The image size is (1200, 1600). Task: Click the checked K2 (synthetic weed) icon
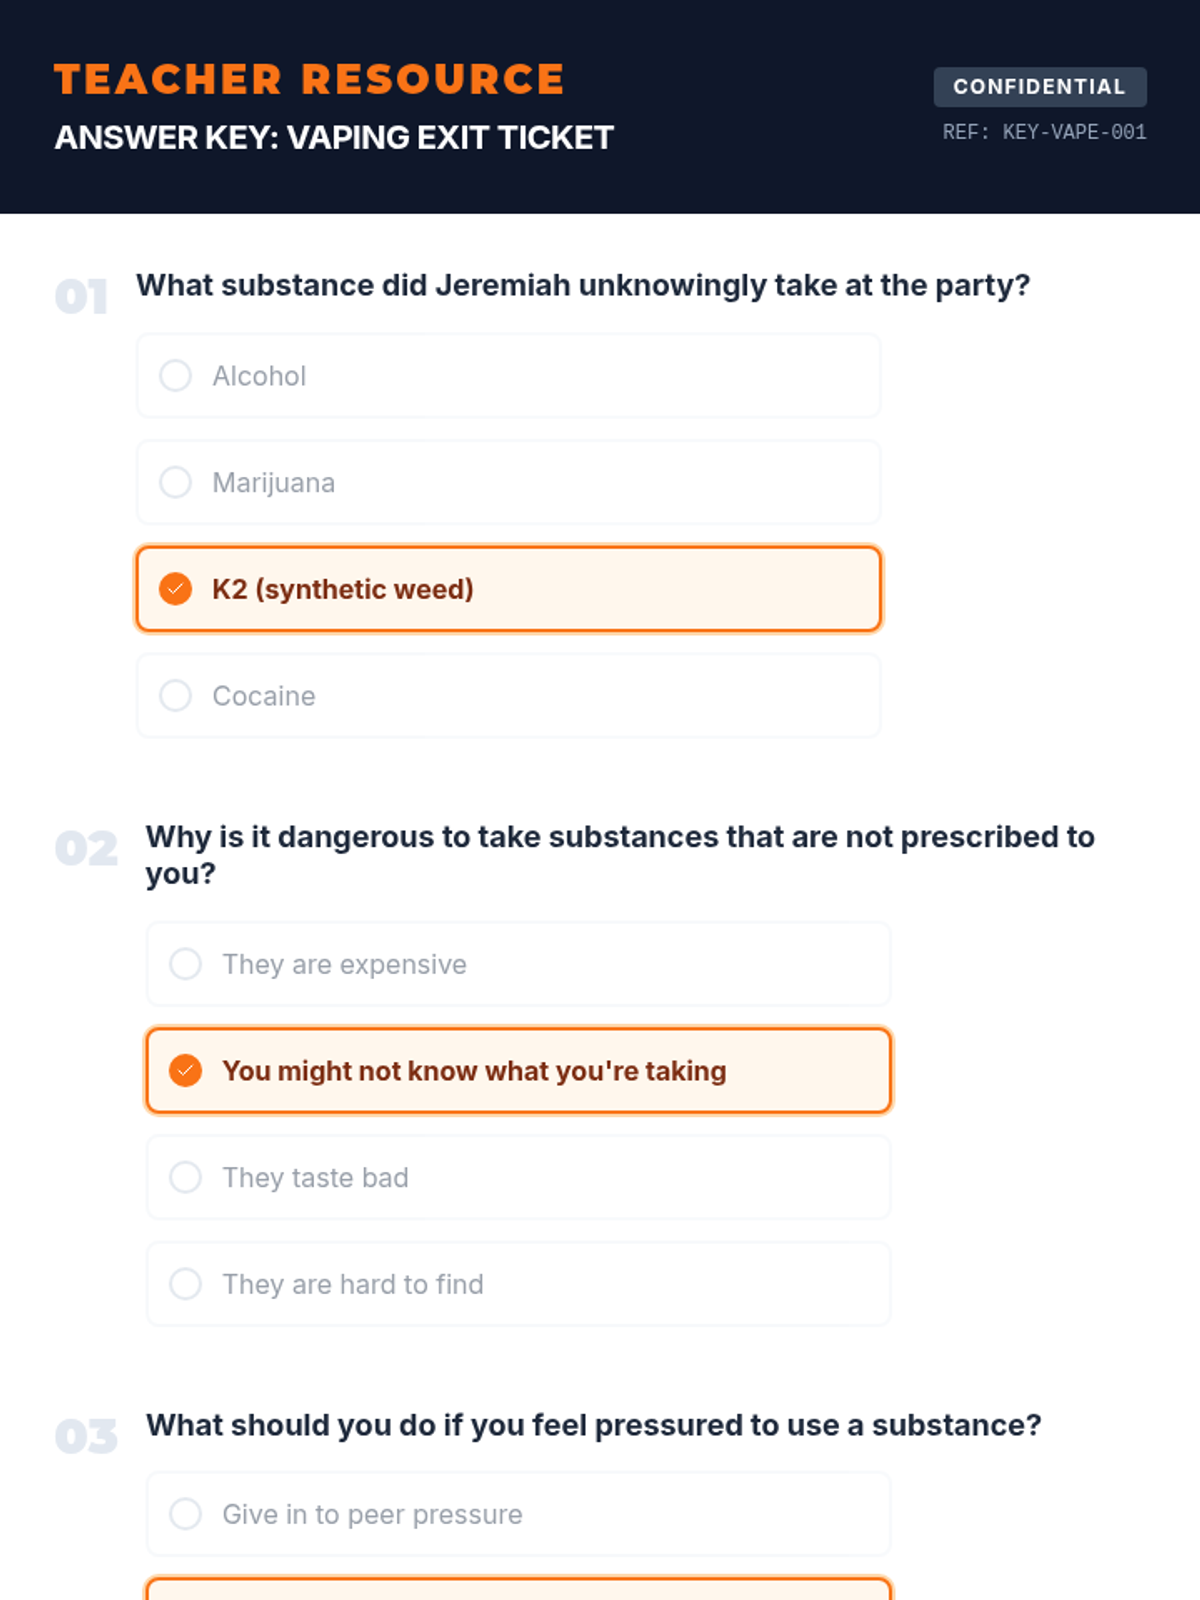tap(176, 589)
